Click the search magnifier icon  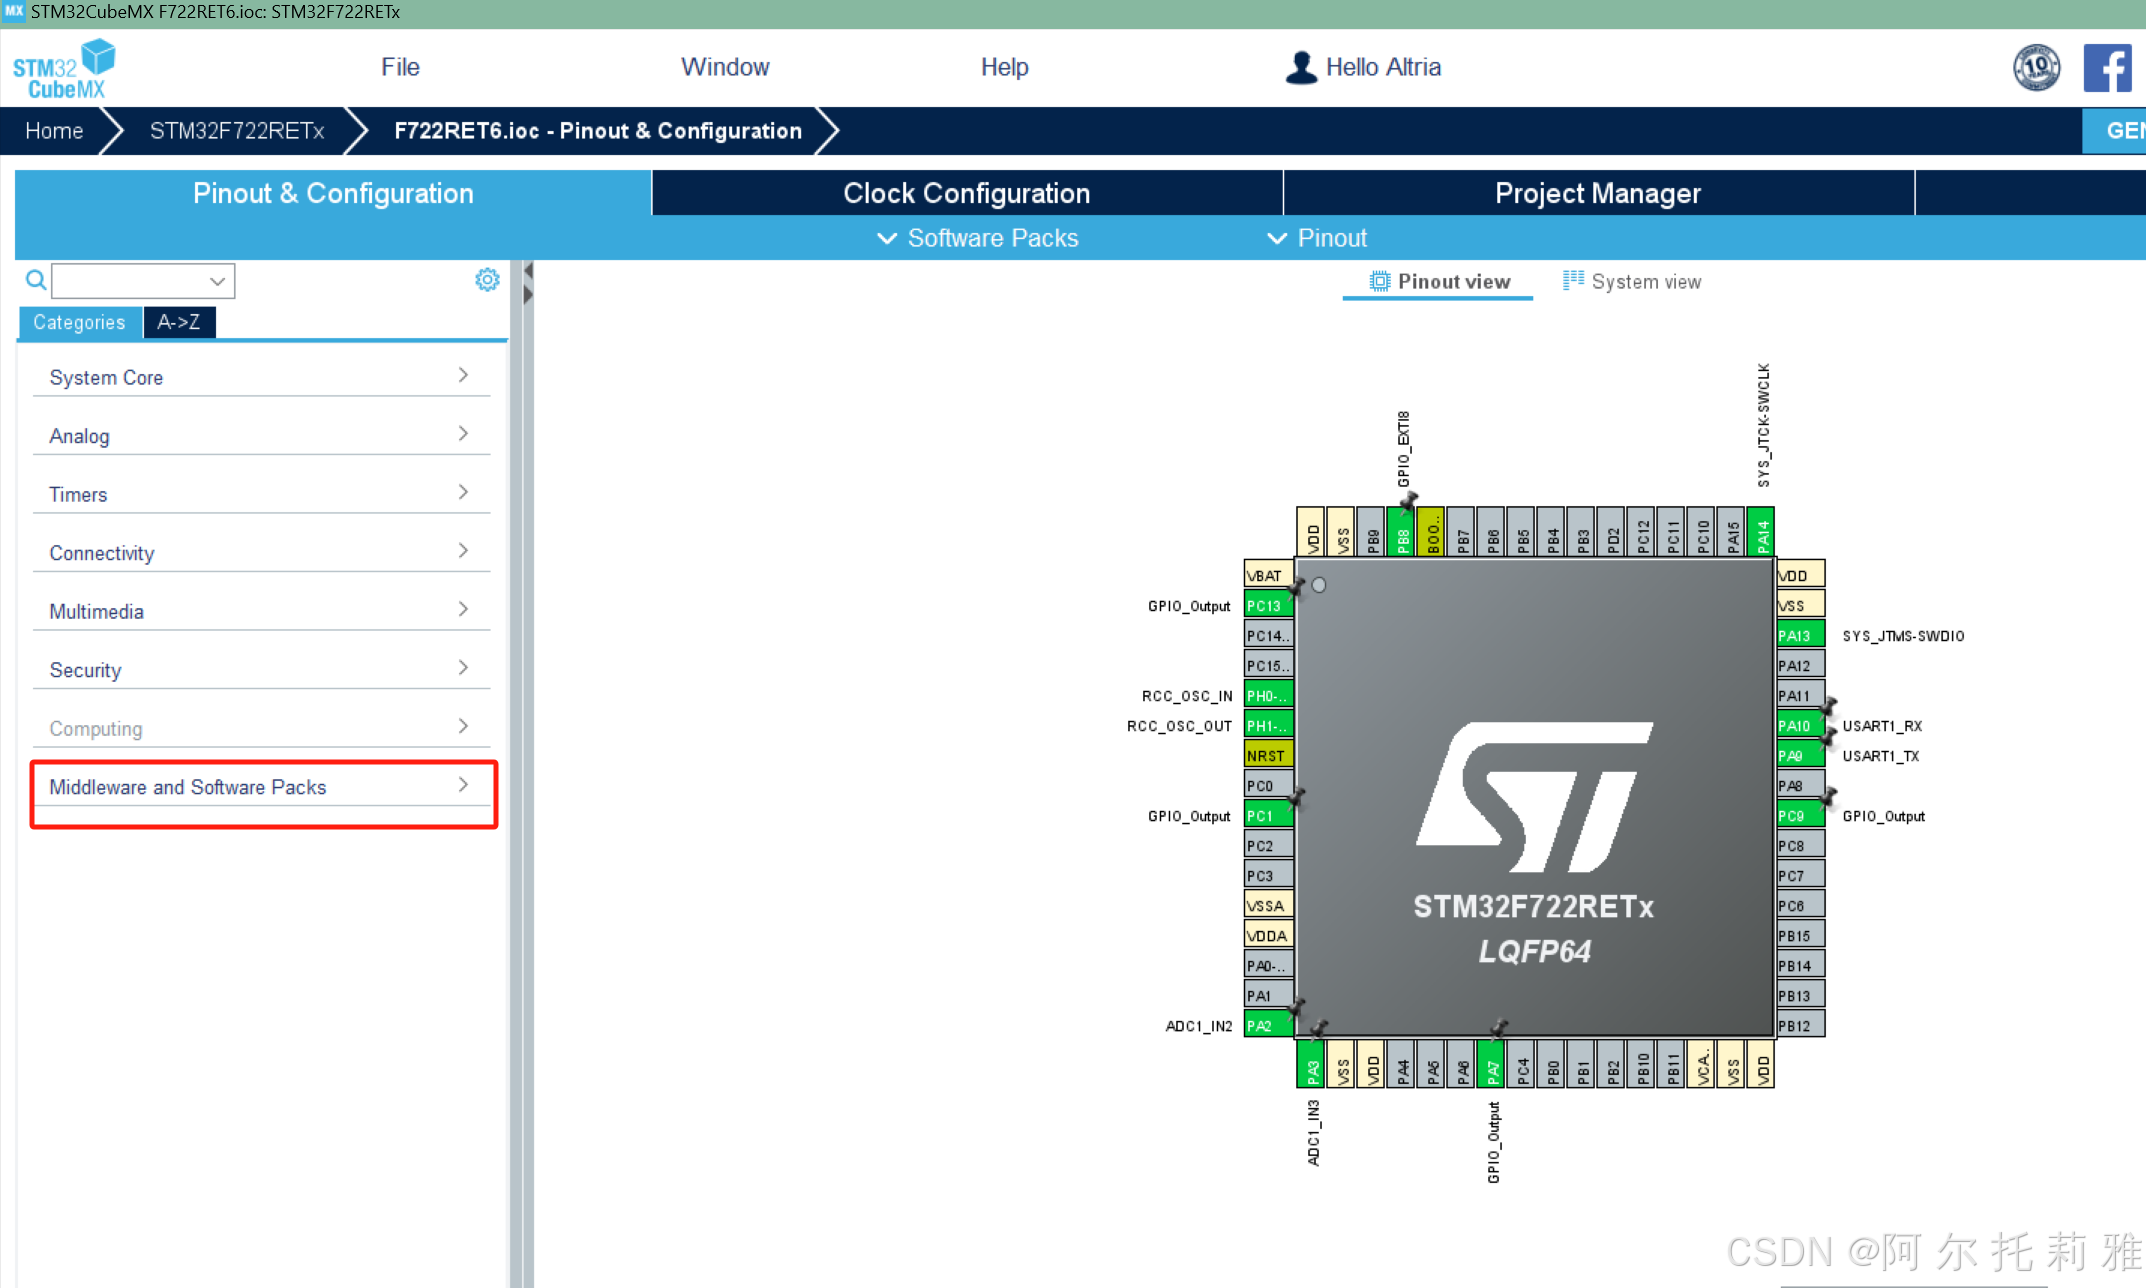coord(34,279)
